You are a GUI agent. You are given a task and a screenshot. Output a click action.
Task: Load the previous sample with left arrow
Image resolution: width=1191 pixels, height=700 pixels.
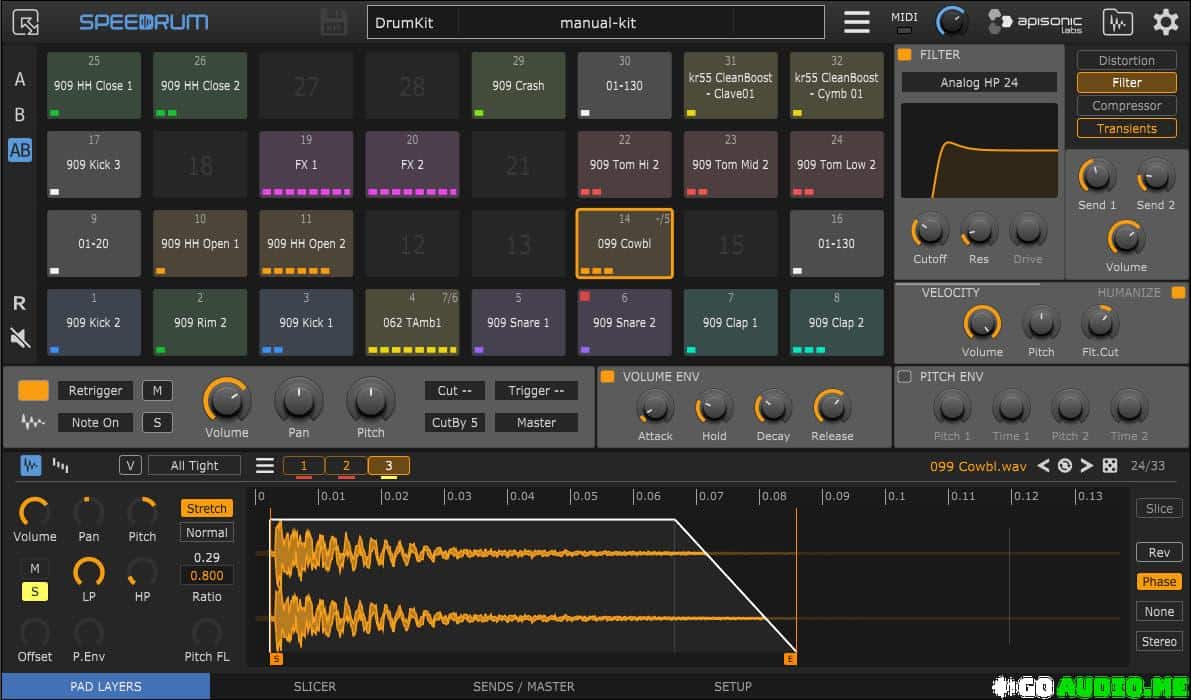point(1043,465)
